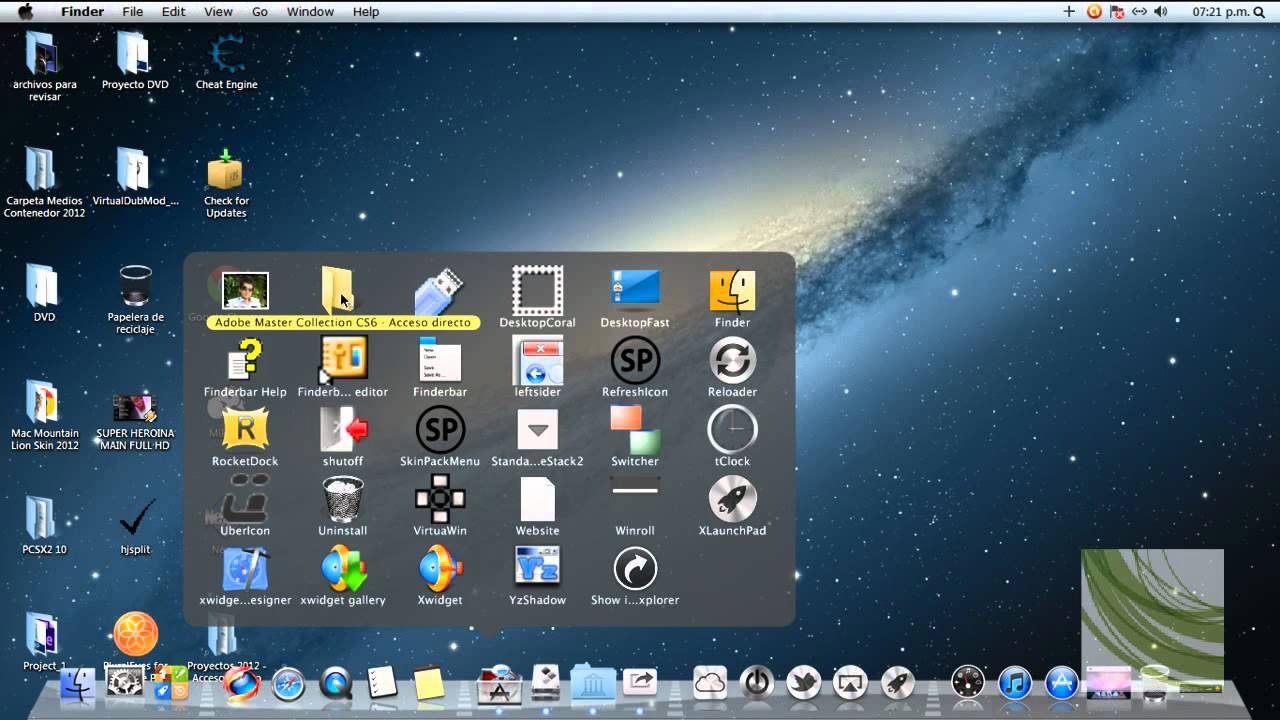Click the RefreshIcon SP icon
Viewport: 1280px width, 720px height.
pyautogui.click(x=635, y=360)
